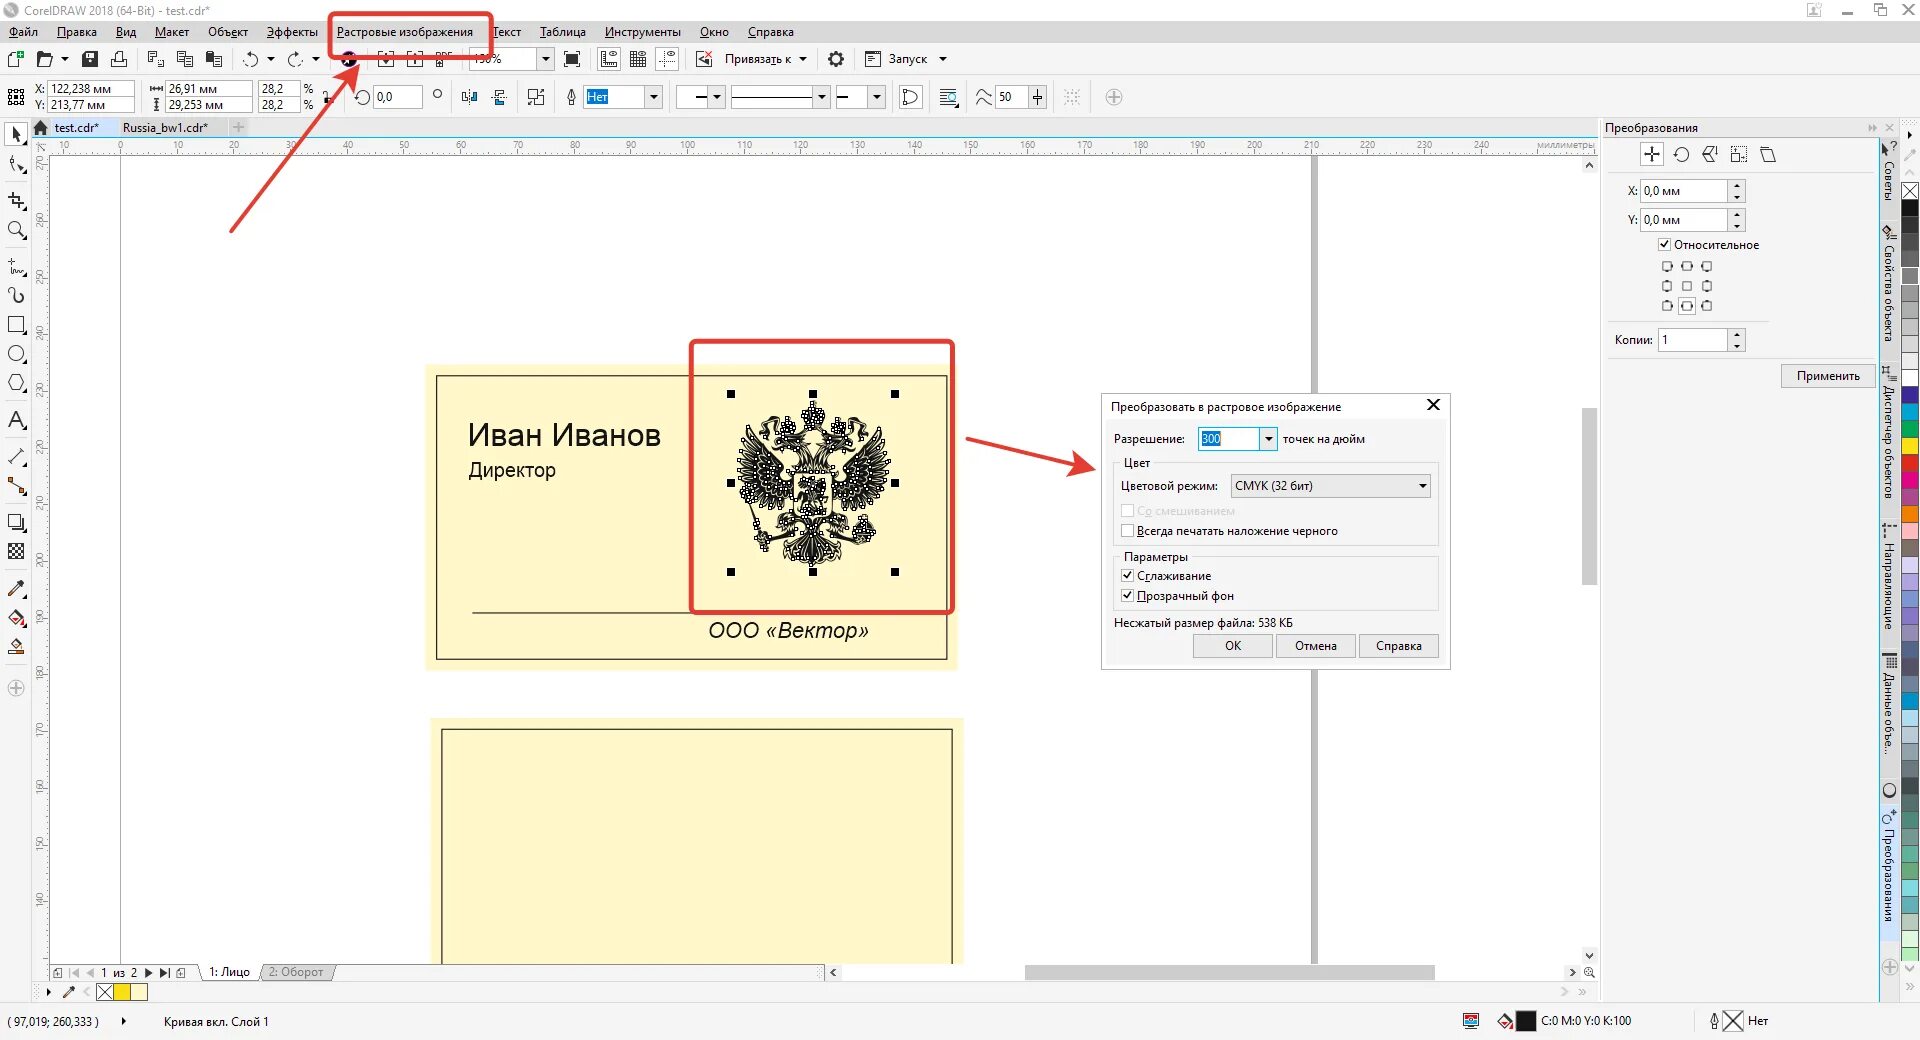Select the Transparency tool
This screenshot has height=1040, width=1920.
(16, 551)
